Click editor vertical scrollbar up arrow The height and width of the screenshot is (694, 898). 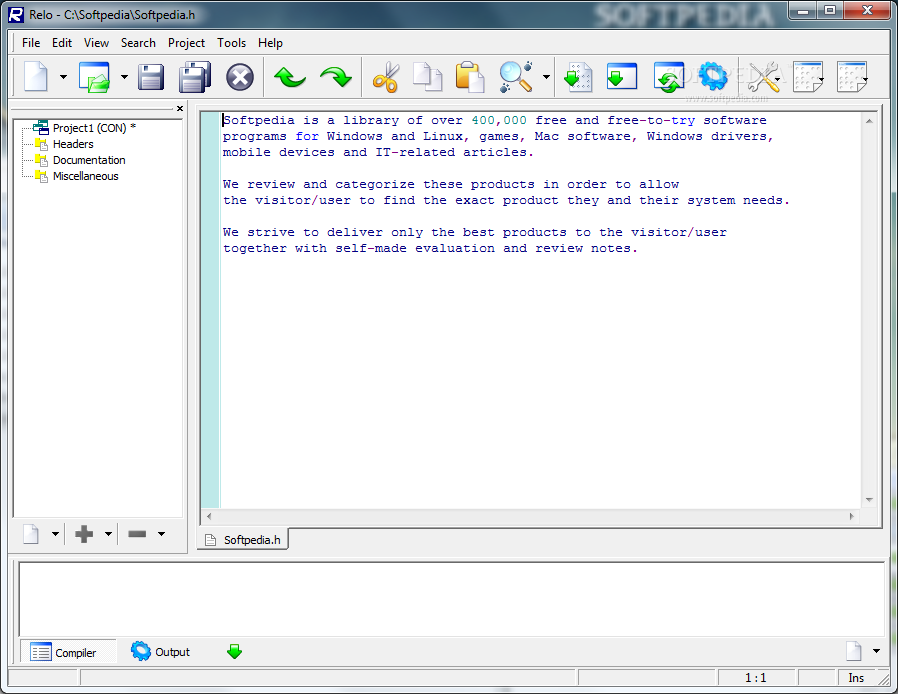[x=869, y=121]
